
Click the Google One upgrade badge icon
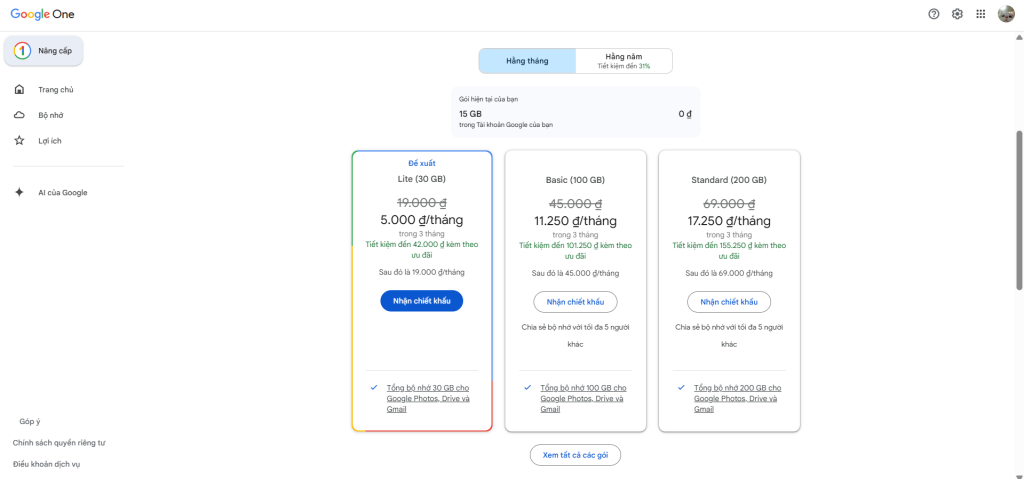tap(22, 51)
